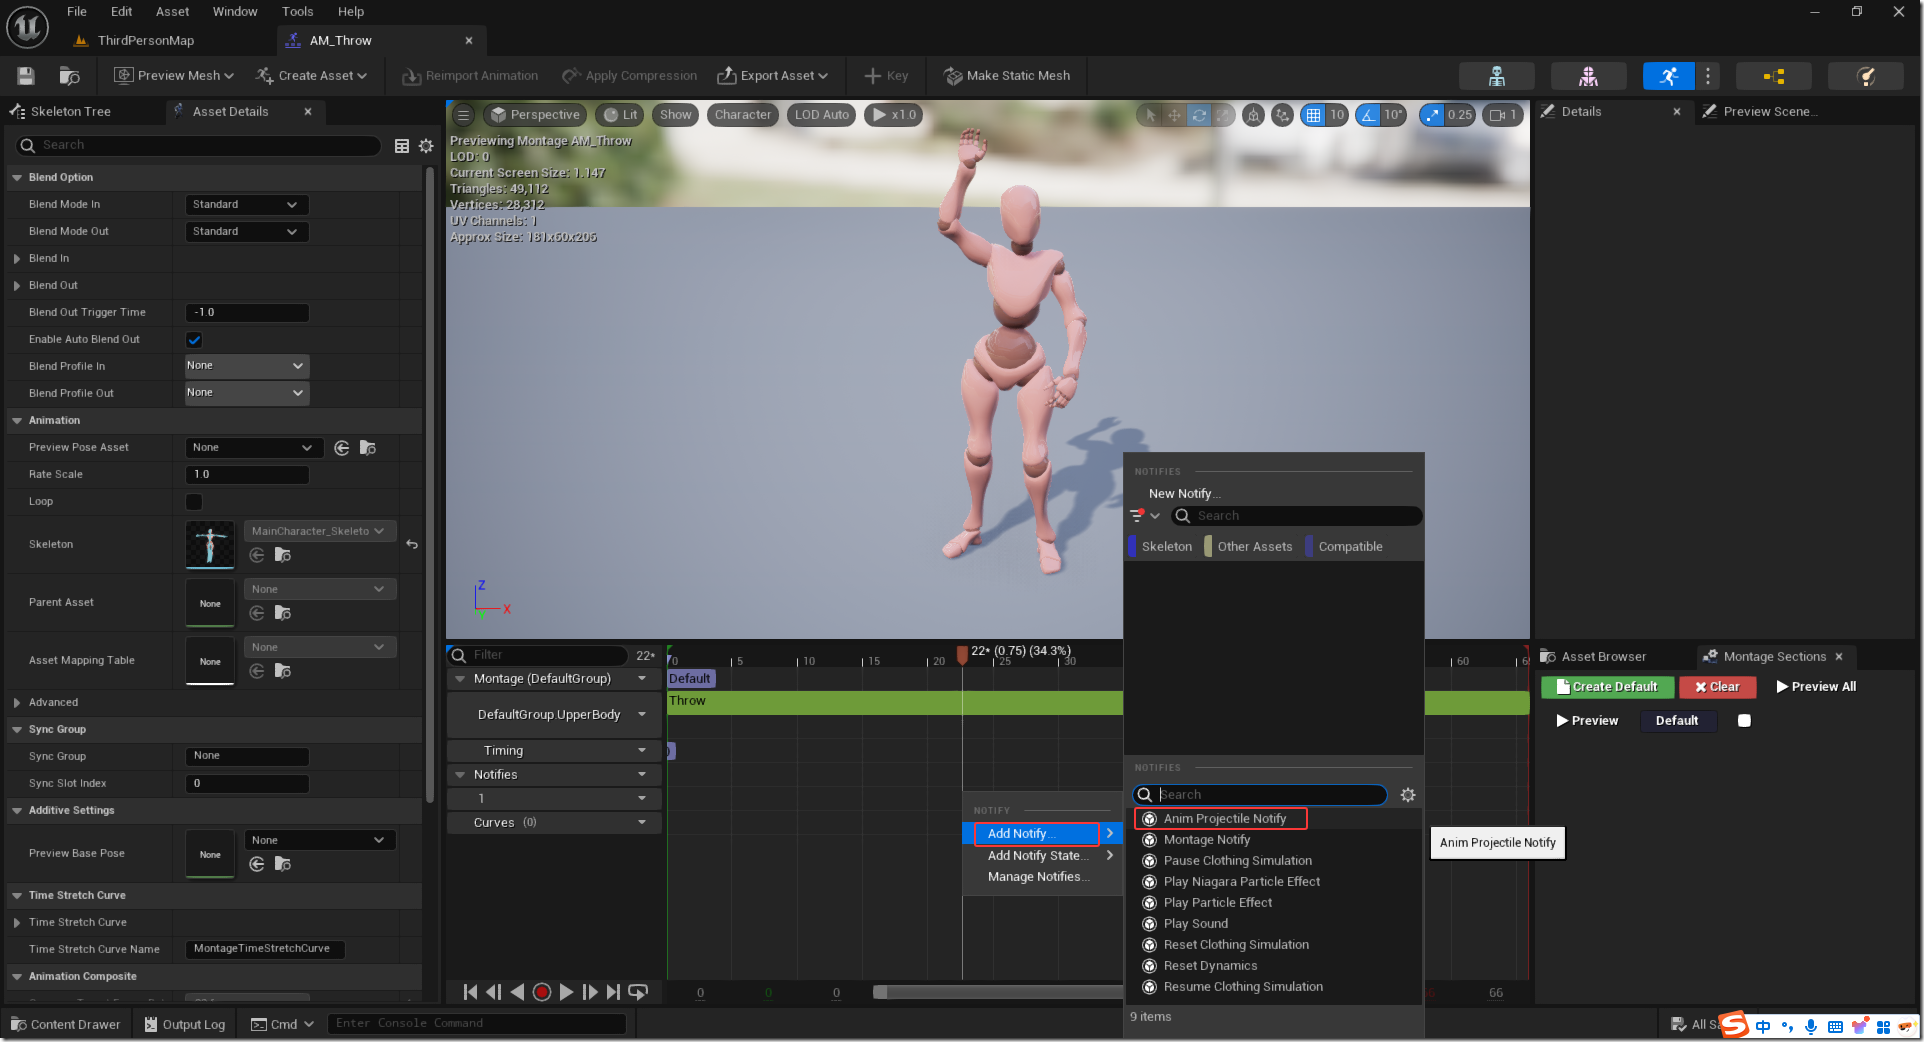The width and height of the screenshot is (1924, 1042).
Task: Use selected asset for Preview Pose Asset
Action: pos(342,448)
